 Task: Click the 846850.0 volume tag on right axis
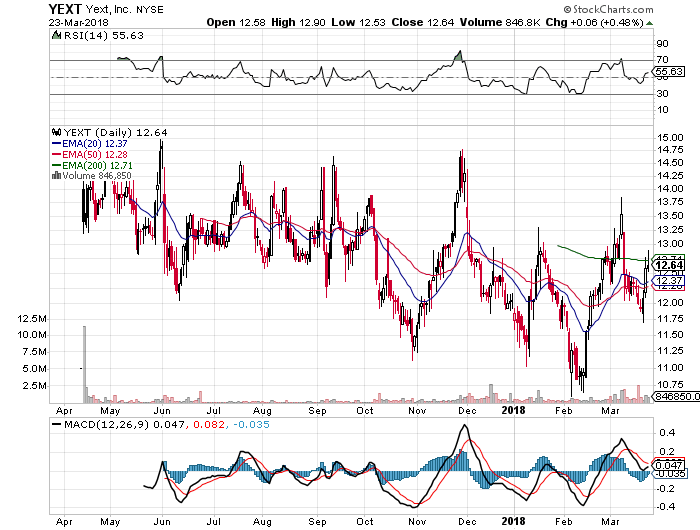(676, 396)
